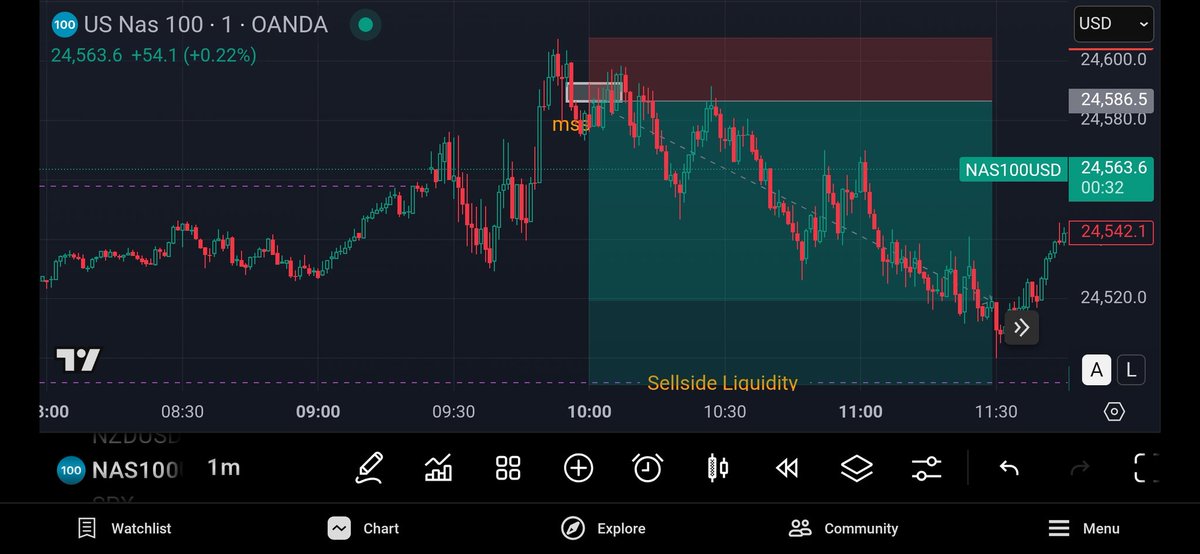Switch to the Chart tab
The image size is (1200, 554).
[364, 529]
